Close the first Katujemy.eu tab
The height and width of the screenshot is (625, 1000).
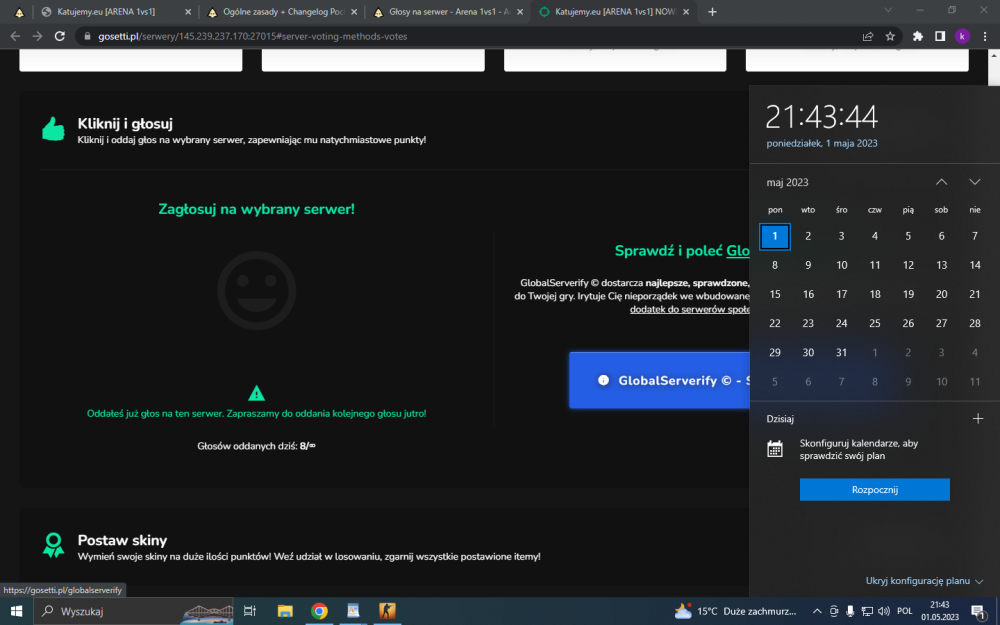click(x=188, y=11)
